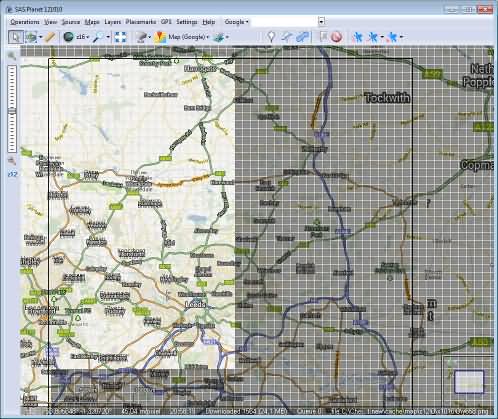The image size is (498, 419).
Task: Open the Placemarks menu
Action: 141,22
